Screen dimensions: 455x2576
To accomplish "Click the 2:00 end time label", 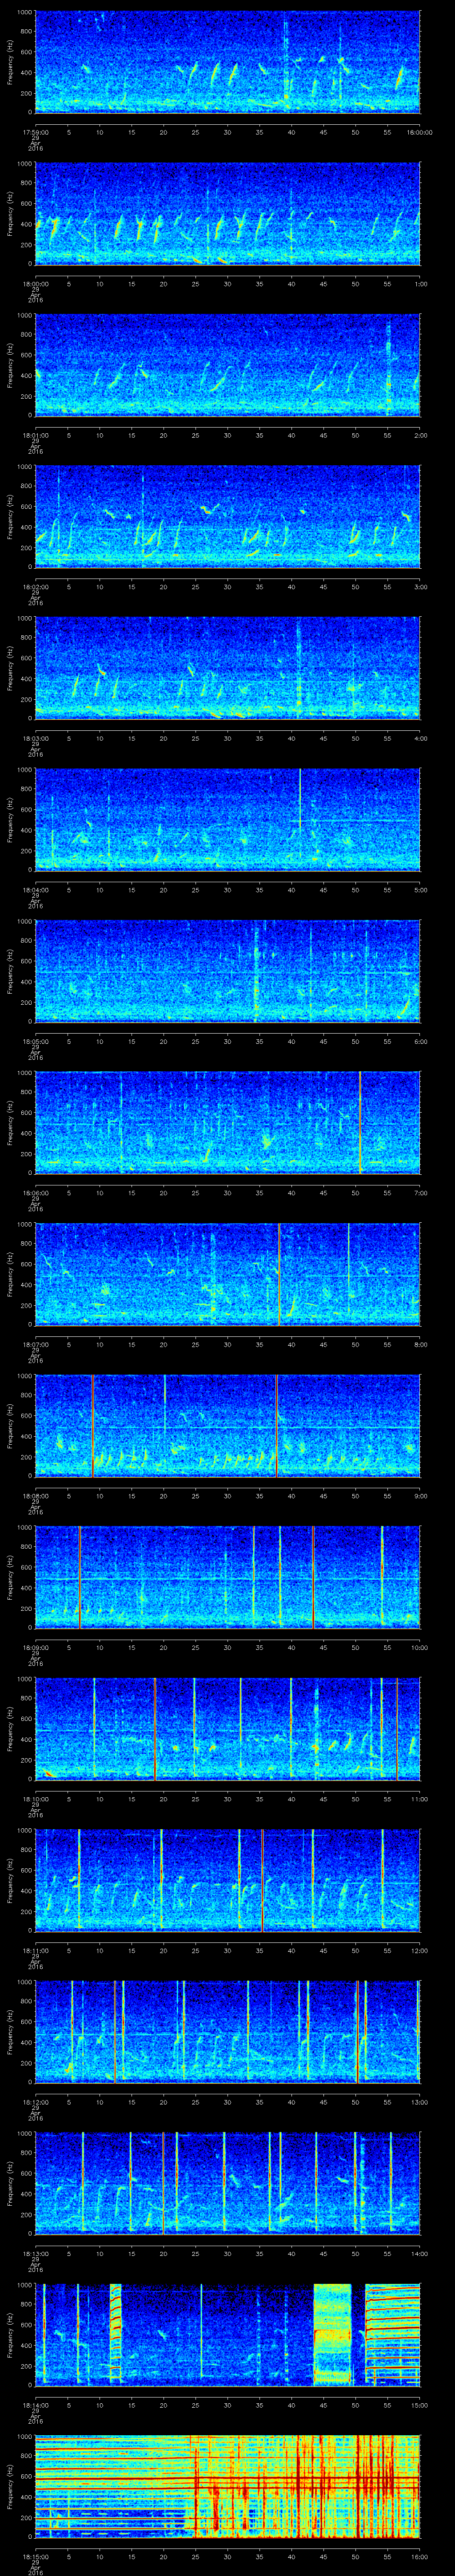I will 420,434.
